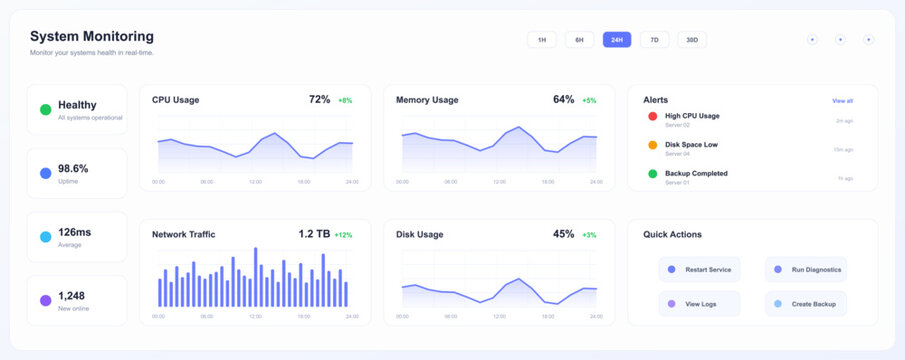Click red dot beside High CPU Usage alert

pos(653,117)
